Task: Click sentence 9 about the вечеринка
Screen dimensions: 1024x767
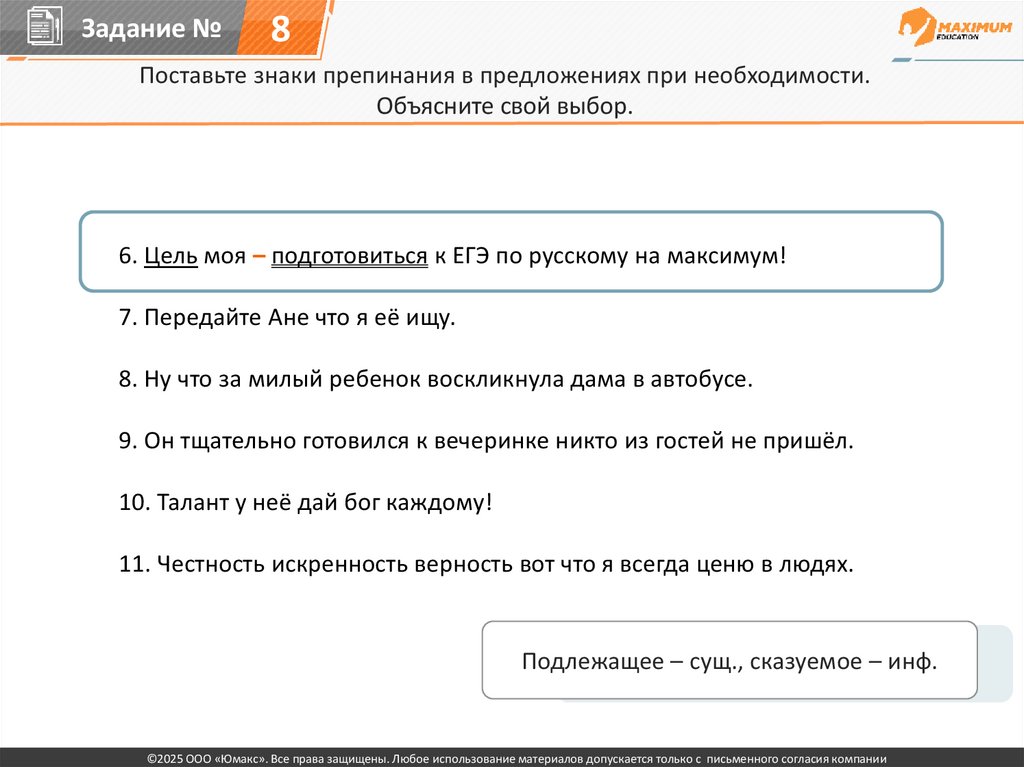Action: (x=487, y=441)
